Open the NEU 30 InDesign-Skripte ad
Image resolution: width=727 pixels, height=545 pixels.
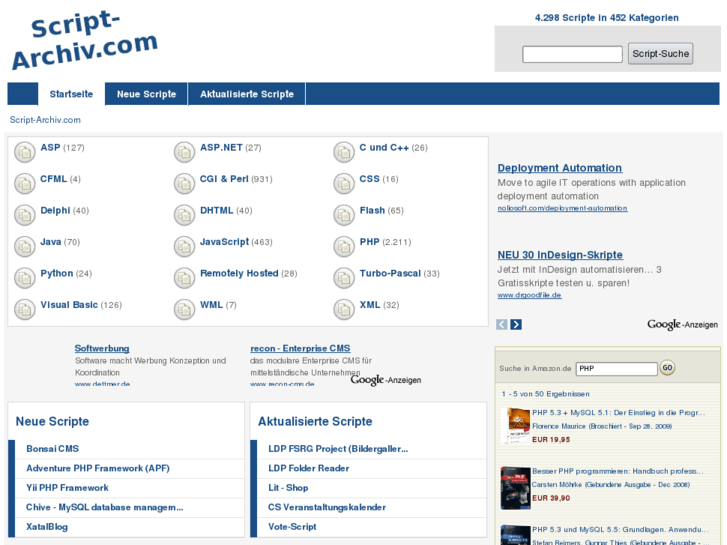[560, 255]
